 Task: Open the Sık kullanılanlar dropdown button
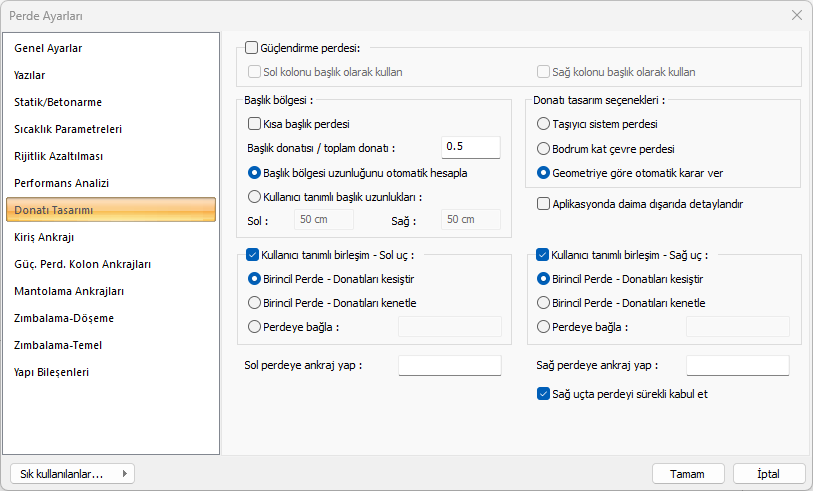71,474
